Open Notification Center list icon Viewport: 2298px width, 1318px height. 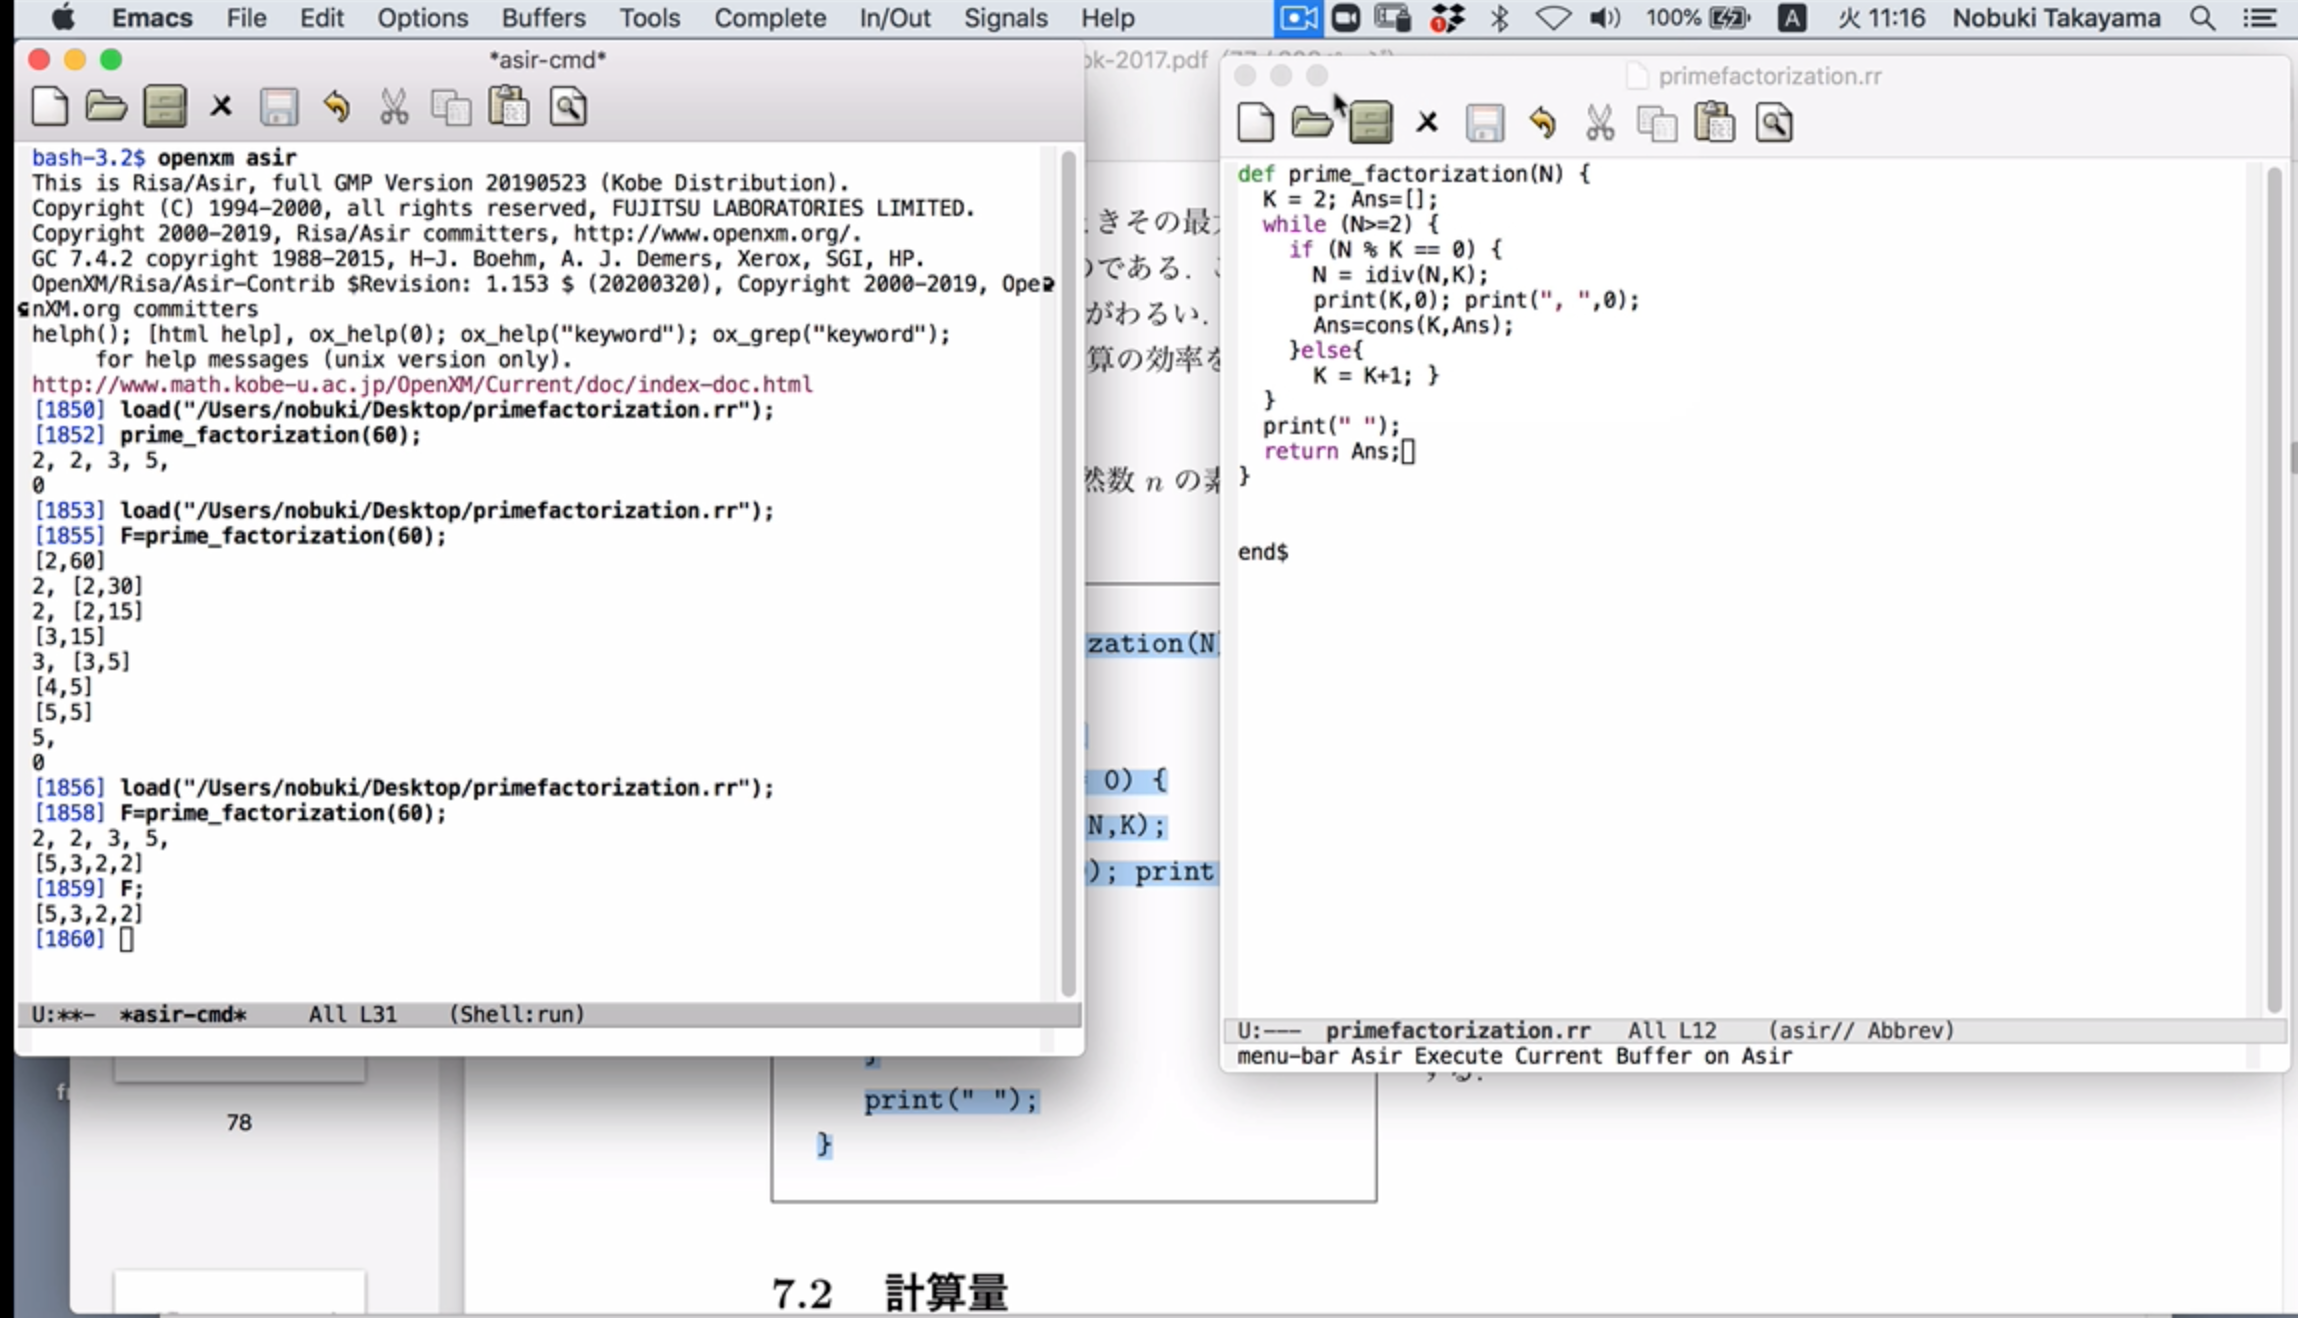(x=2260, y=18)
